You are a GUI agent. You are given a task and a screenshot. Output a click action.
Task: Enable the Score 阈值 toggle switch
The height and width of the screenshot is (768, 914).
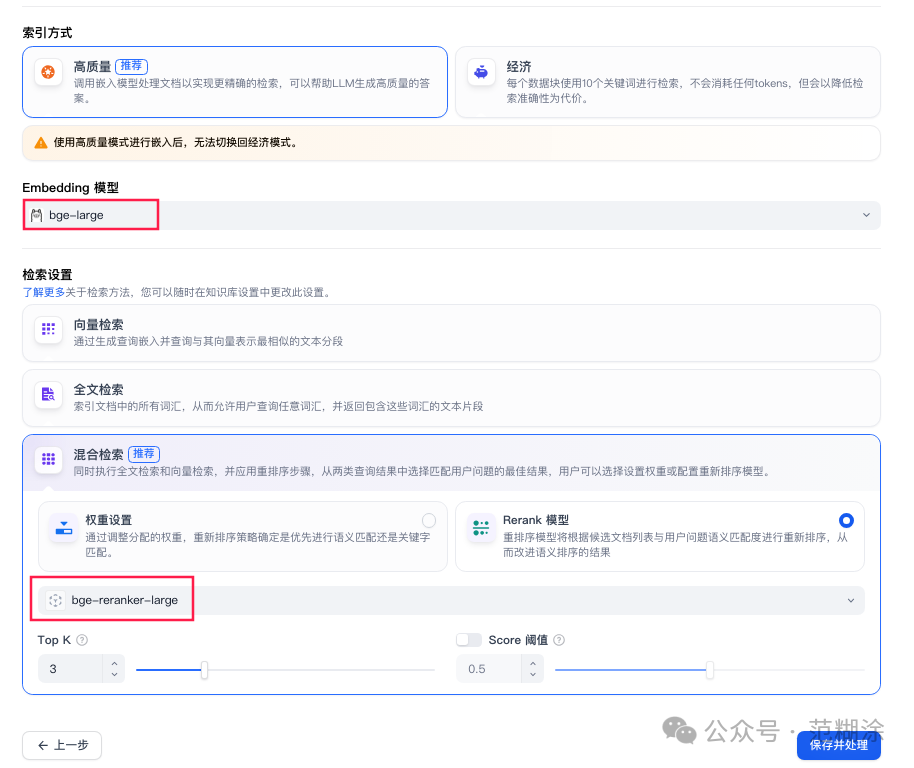[470, 640]
